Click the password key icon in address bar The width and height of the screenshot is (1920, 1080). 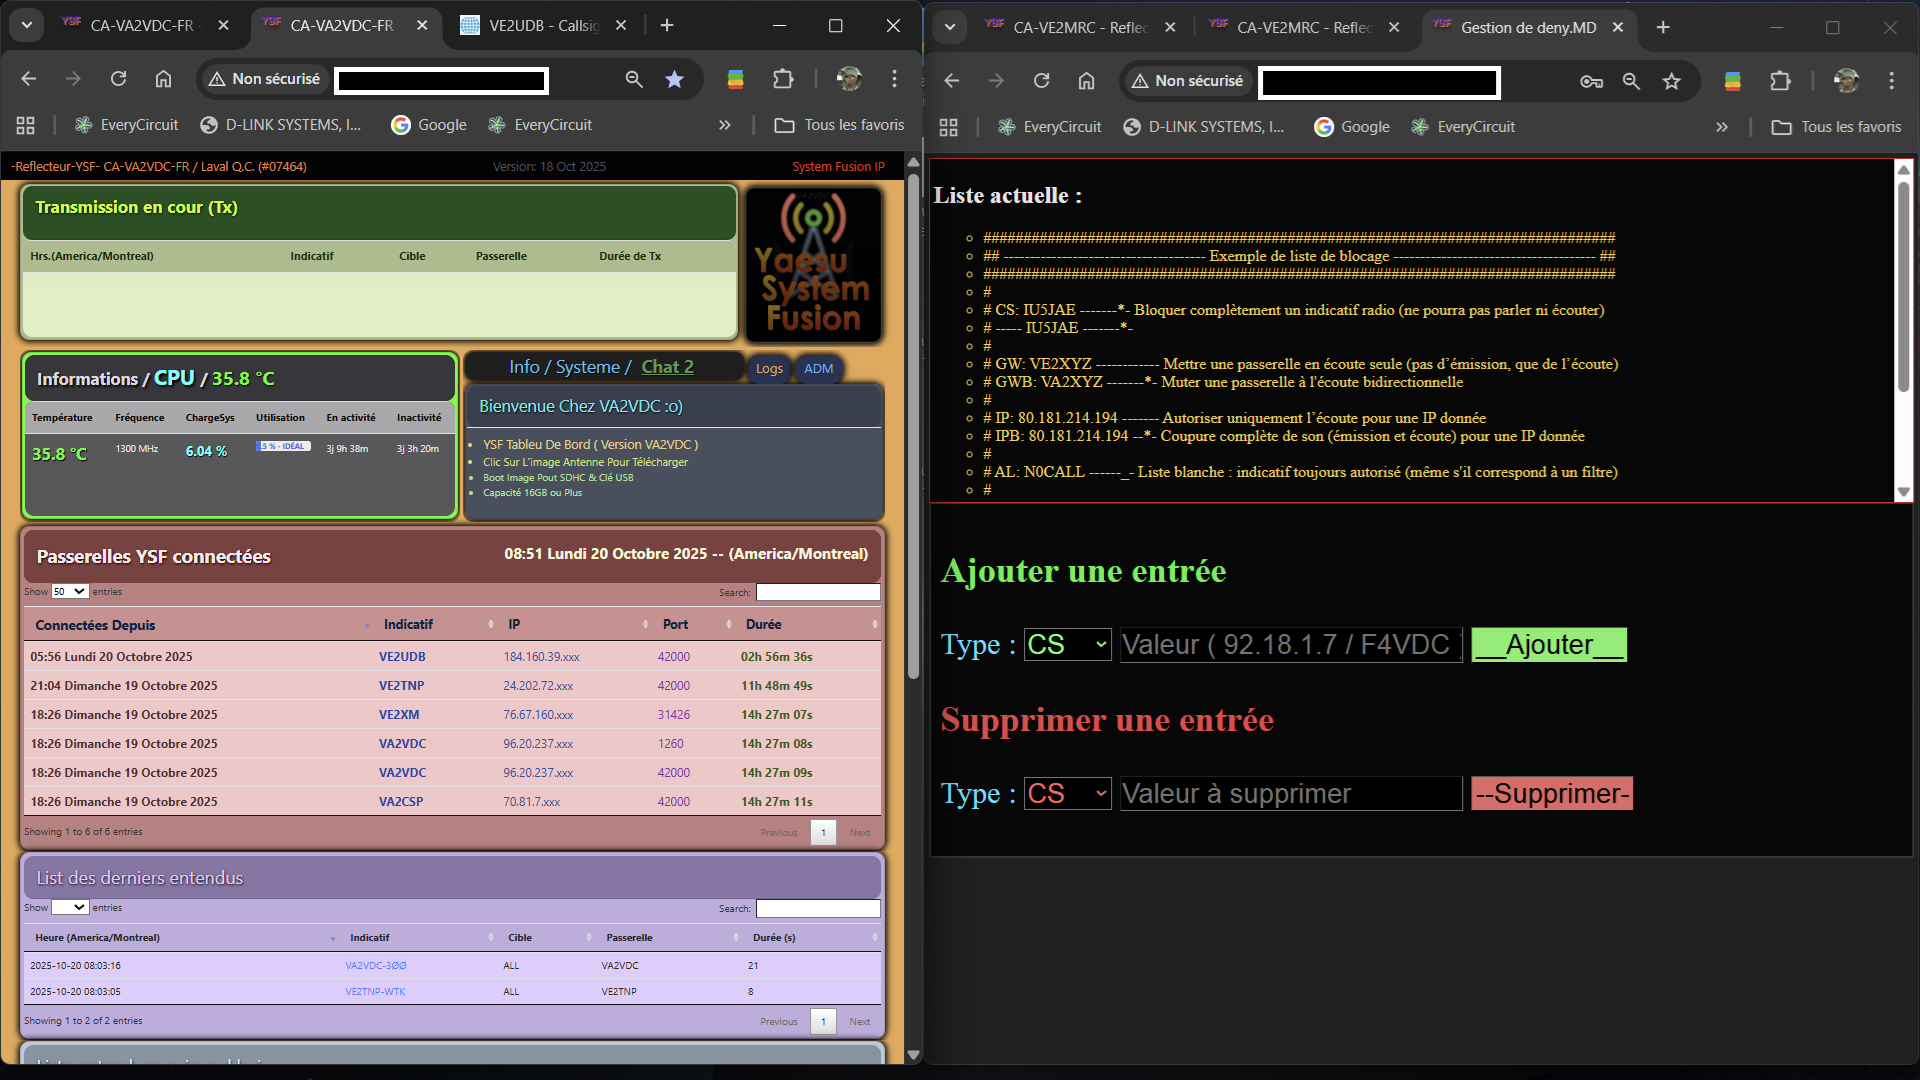pyautogui.click(x=1591, y=81)
